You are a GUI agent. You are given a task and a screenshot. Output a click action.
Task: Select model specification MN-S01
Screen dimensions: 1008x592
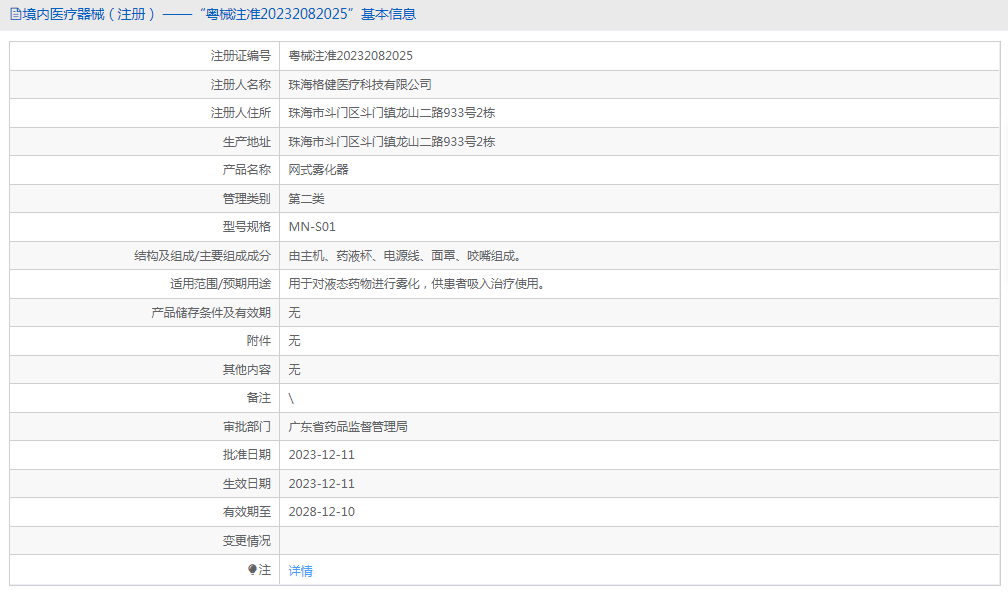[x=312, y=227]
